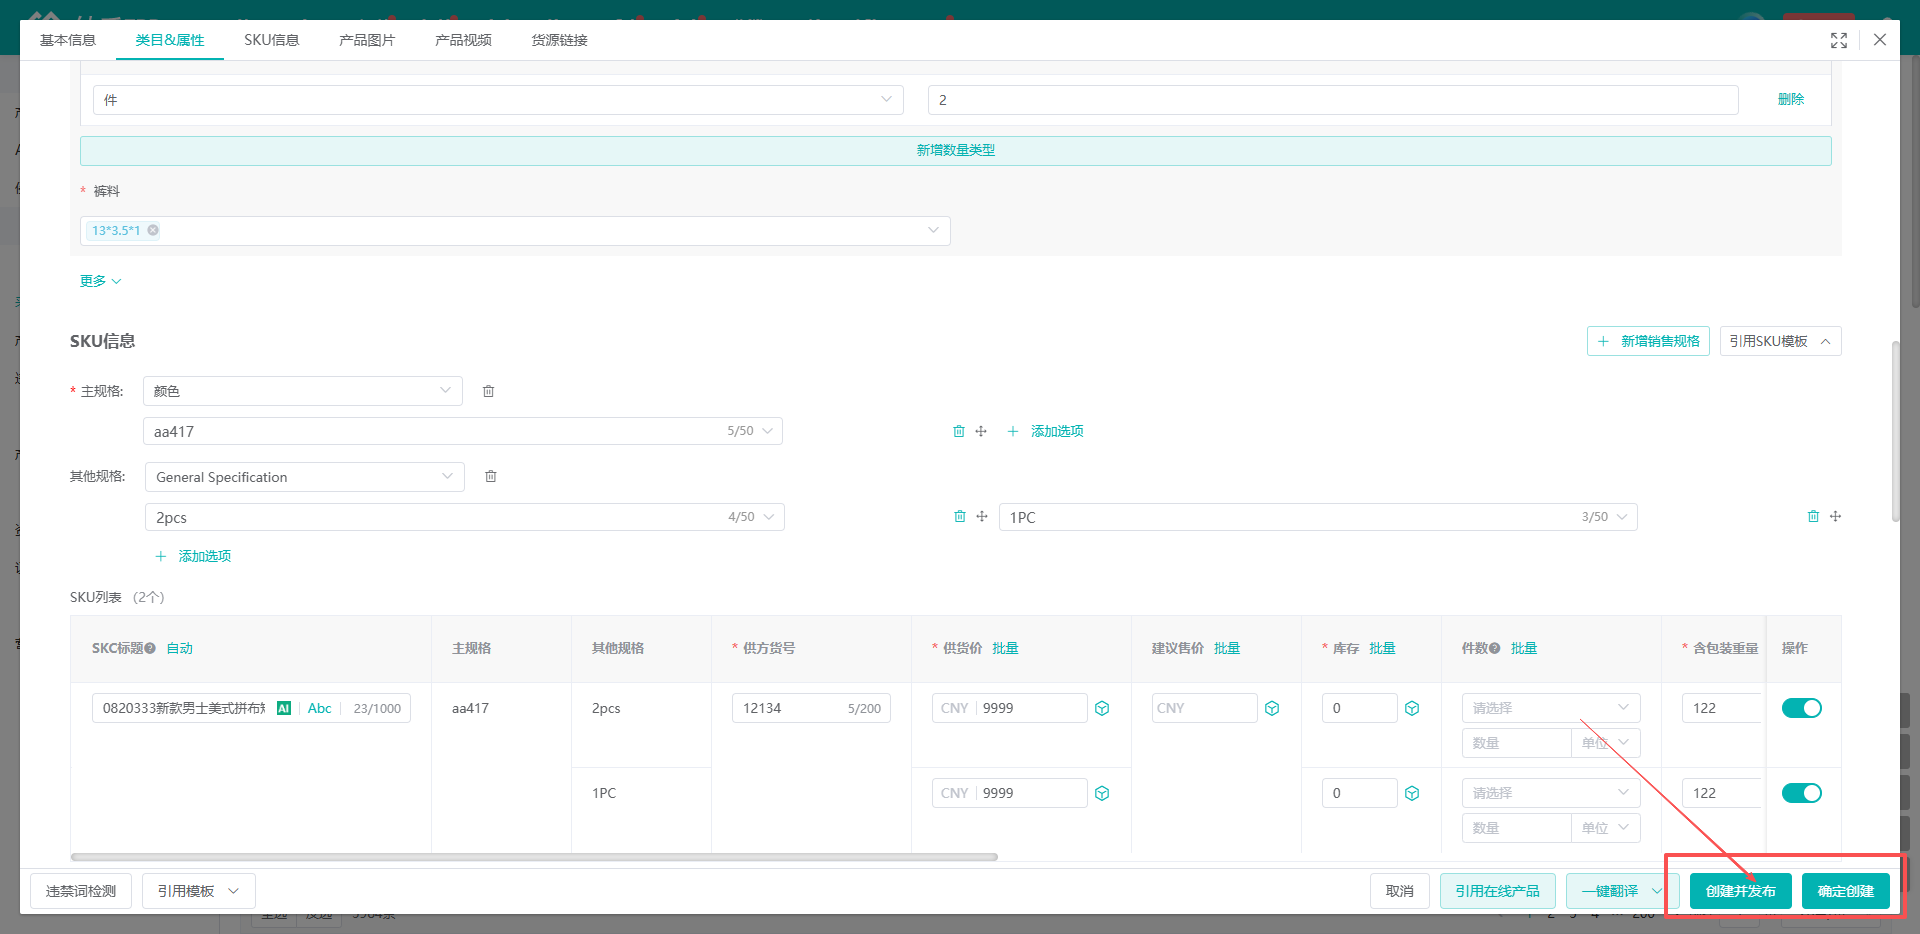Click the 违禁词检测 button
The image size is (1920, 934).
click(81, 891)
